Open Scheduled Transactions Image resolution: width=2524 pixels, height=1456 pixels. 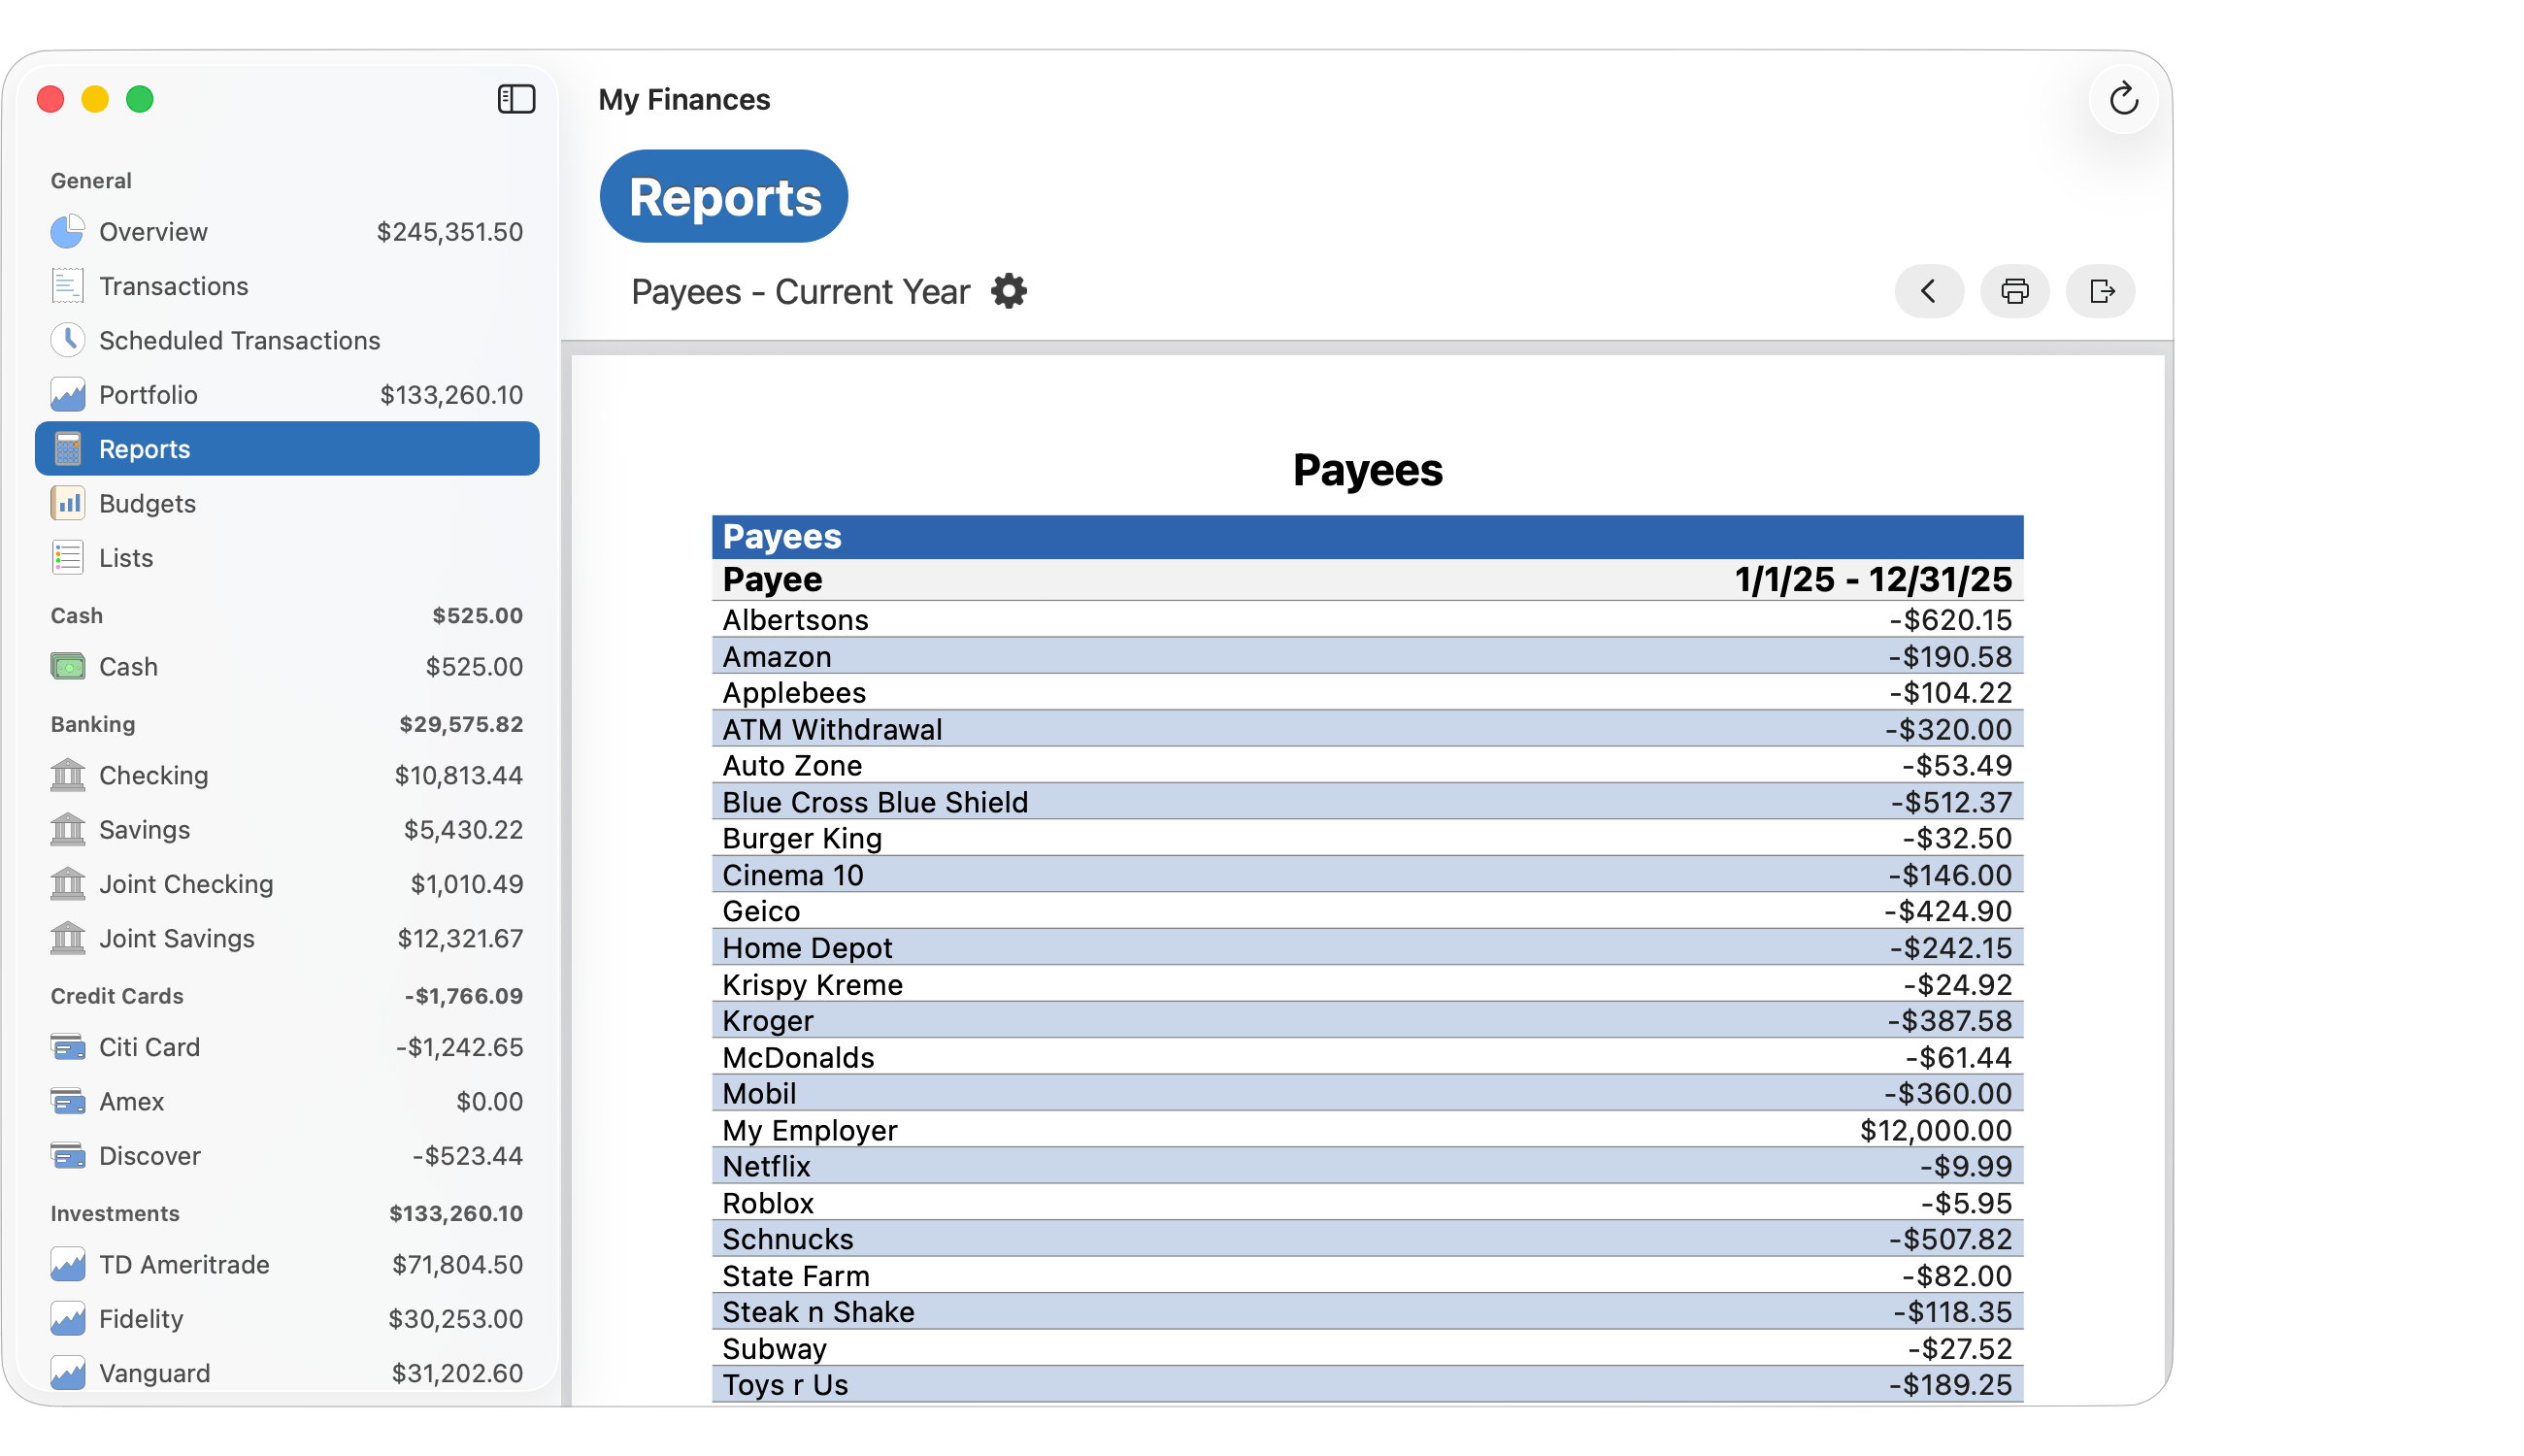coord(239,340)
